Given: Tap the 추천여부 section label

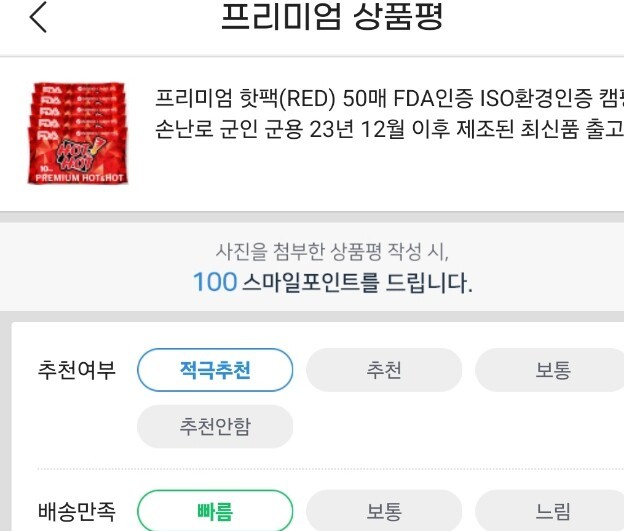Looking at the screenshot, I should click(x=76, y=370).
